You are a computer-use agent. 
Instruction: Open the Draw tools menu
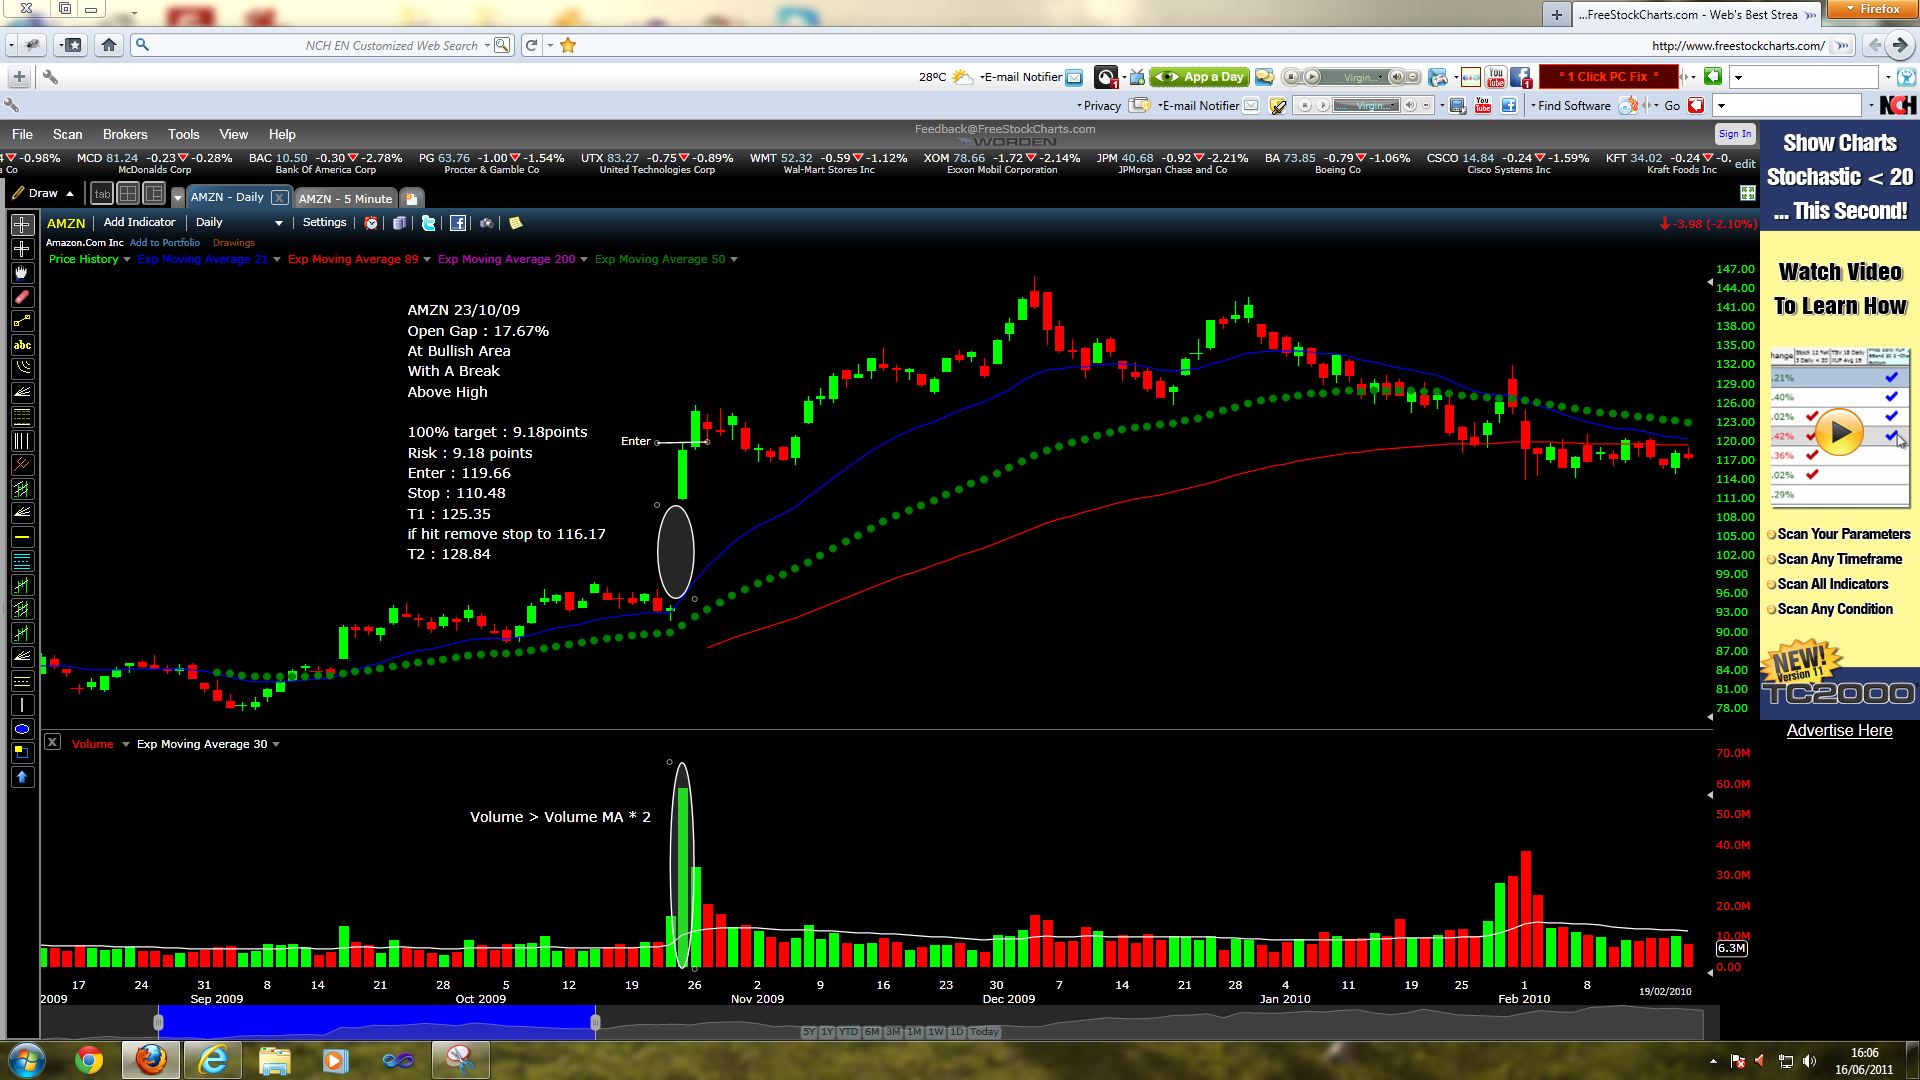43,193
